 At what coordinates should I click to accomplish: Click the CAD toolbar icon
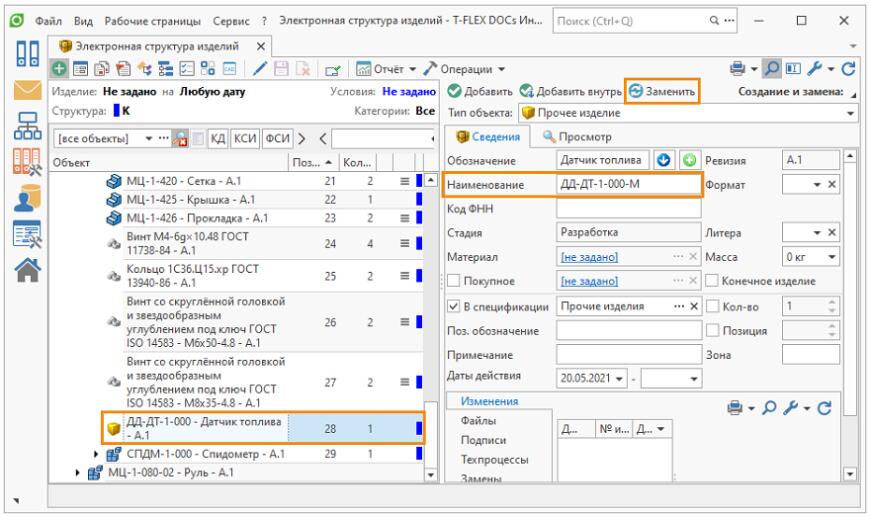click(x=229, y=69)
